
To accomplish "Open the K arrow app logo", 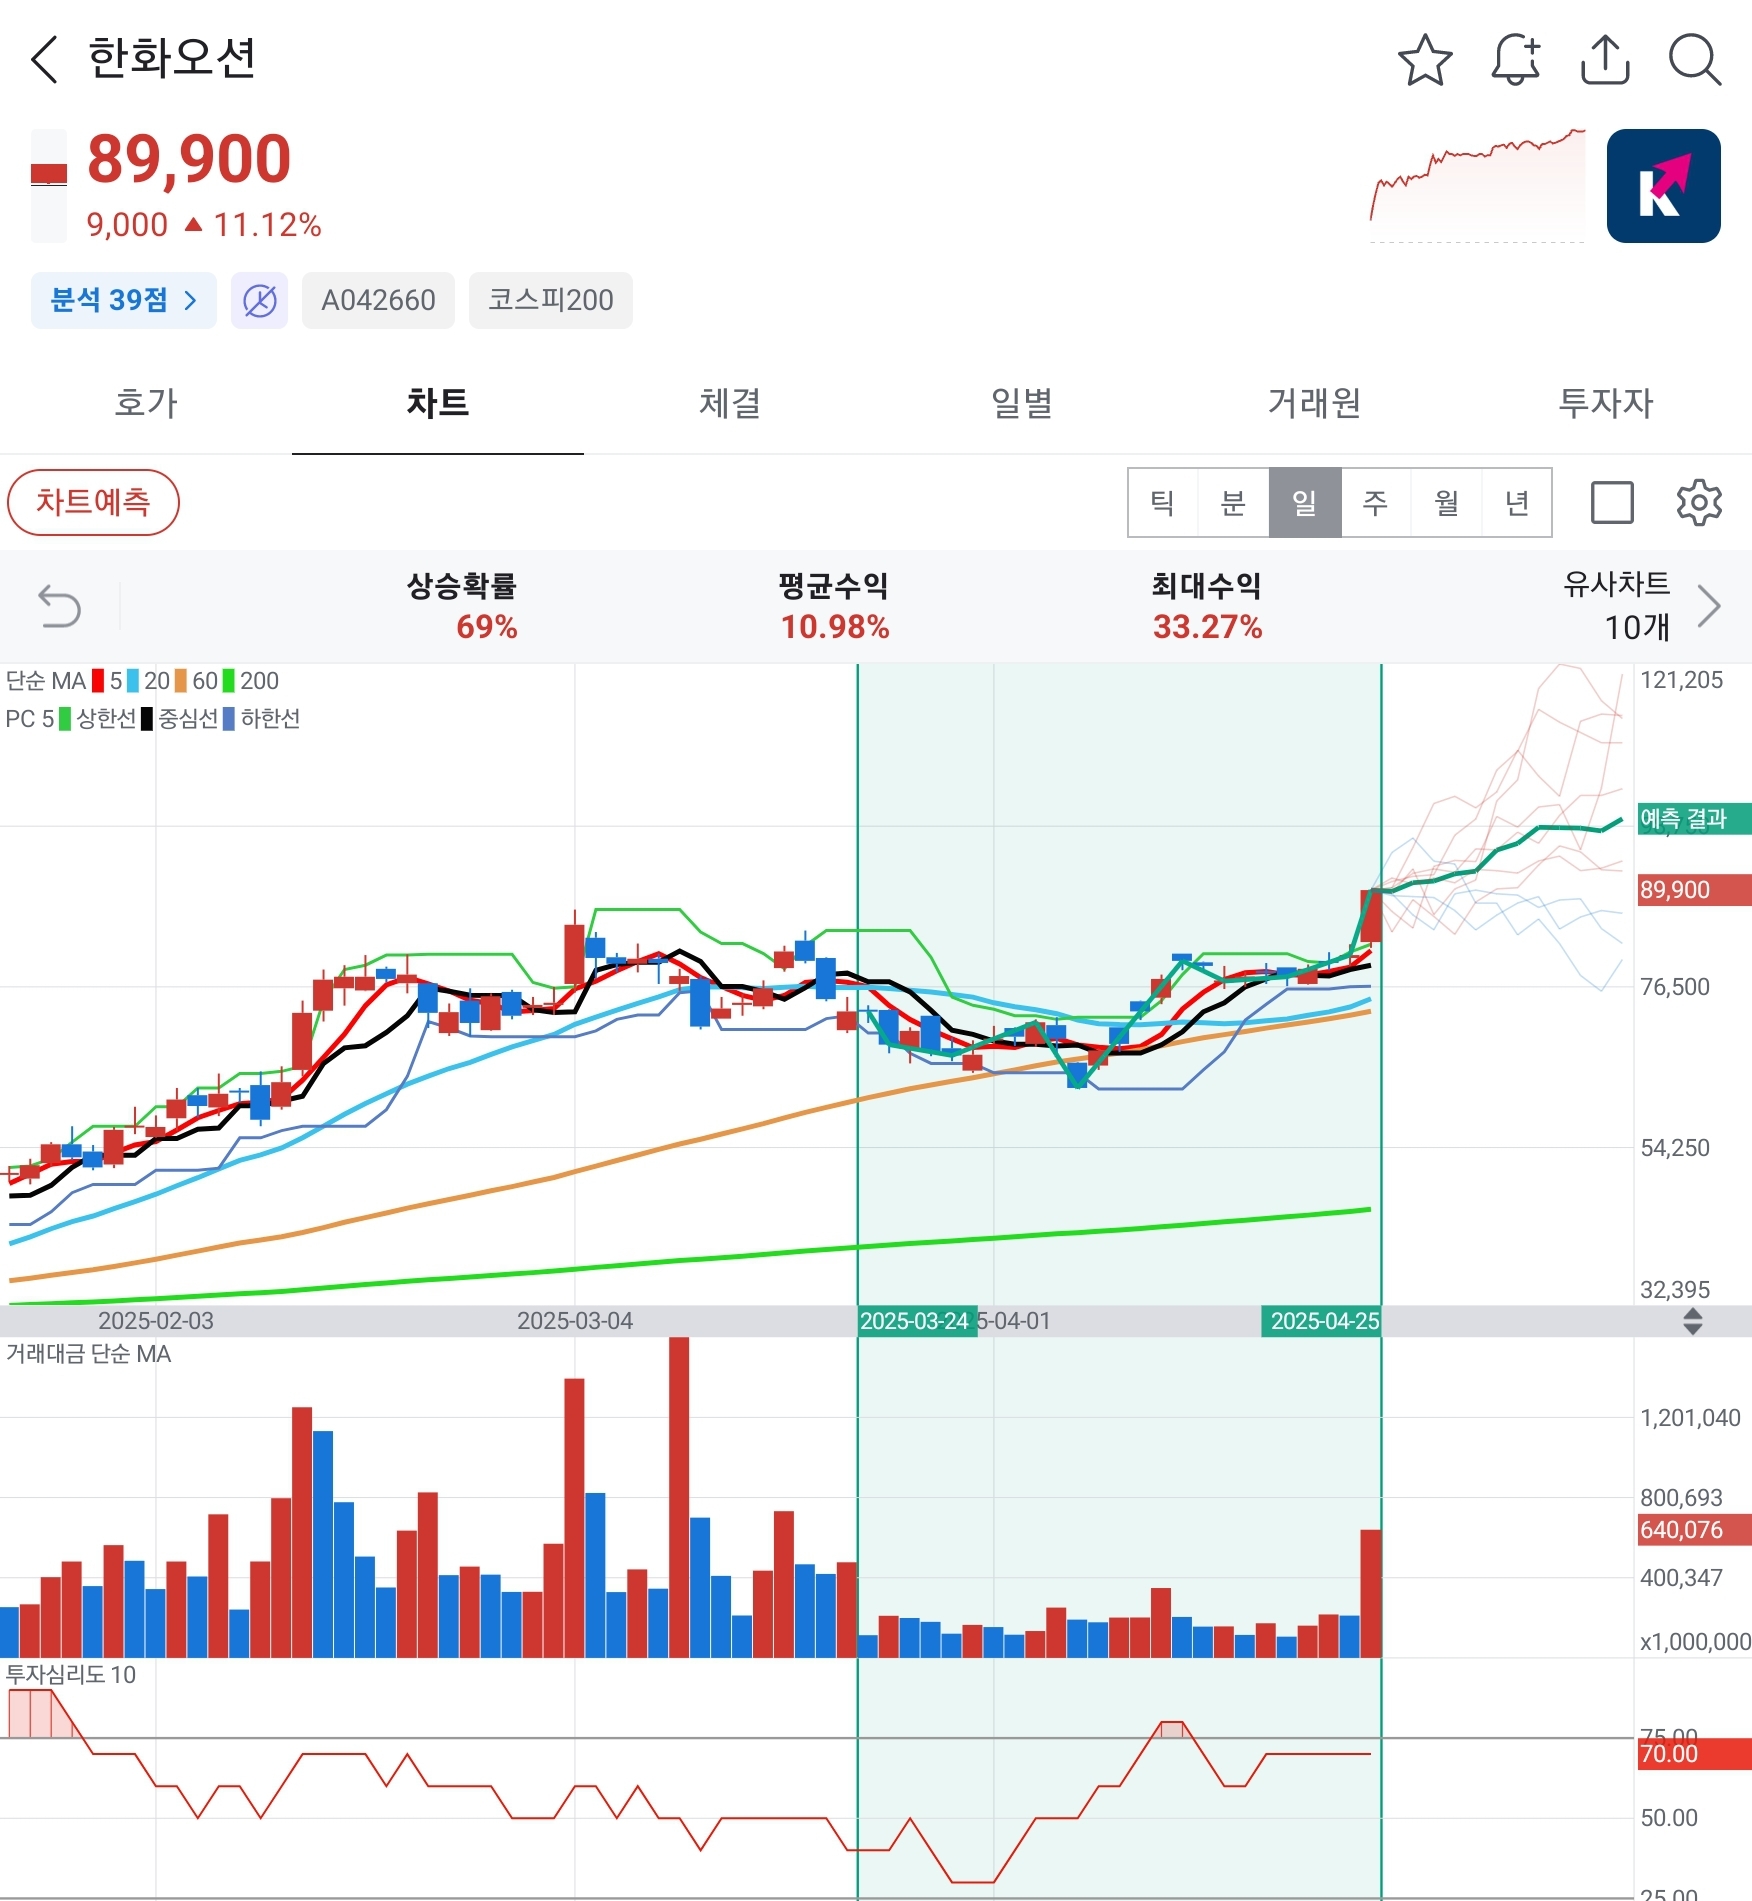I will click(x=1663, y=186).
